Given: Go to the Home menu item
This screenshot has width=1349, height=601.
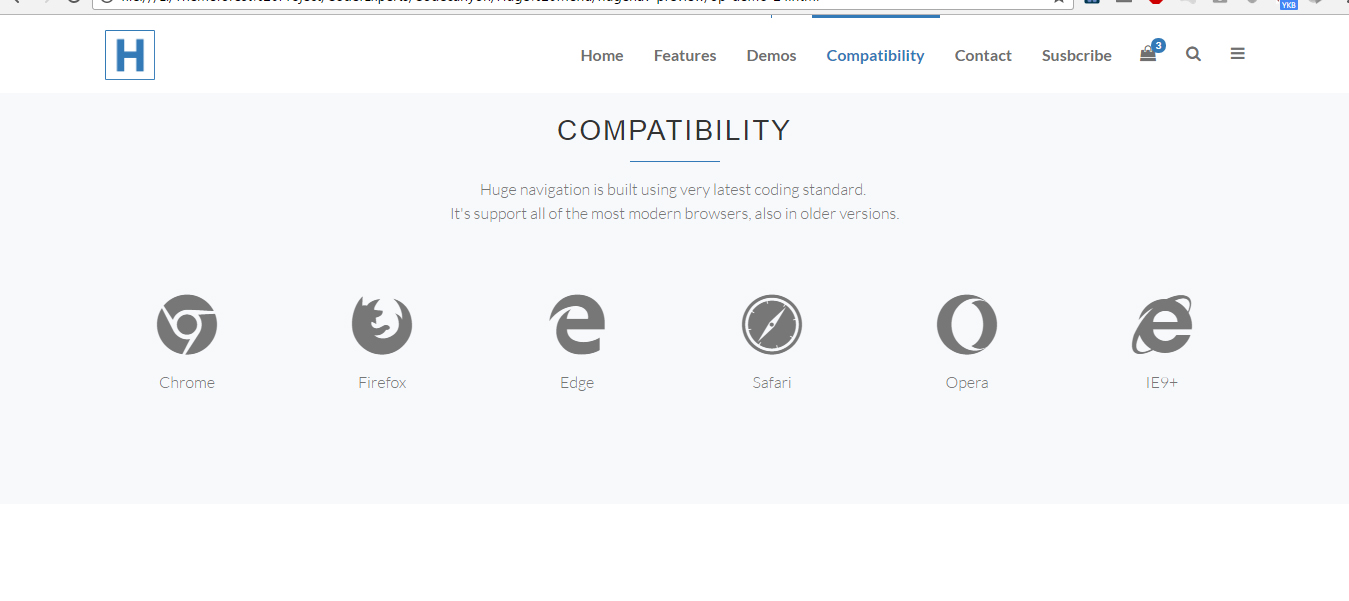Looking at the screenshot, I should point(602,56).
